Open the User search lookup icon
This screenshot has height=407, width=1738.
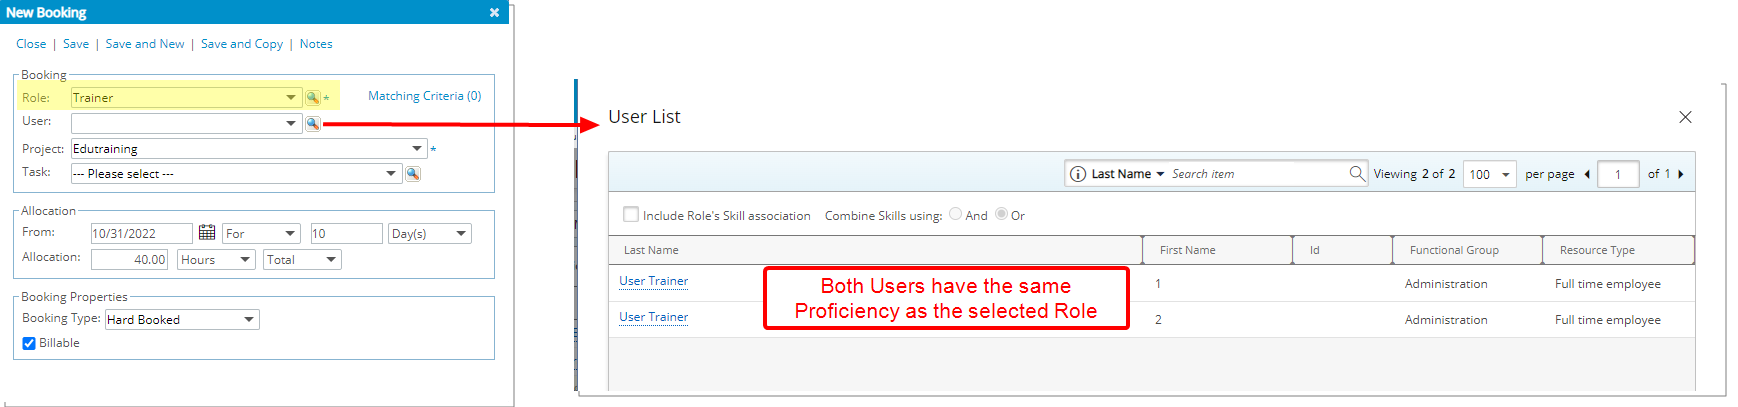pyautogui.click(x=313, y=124)
